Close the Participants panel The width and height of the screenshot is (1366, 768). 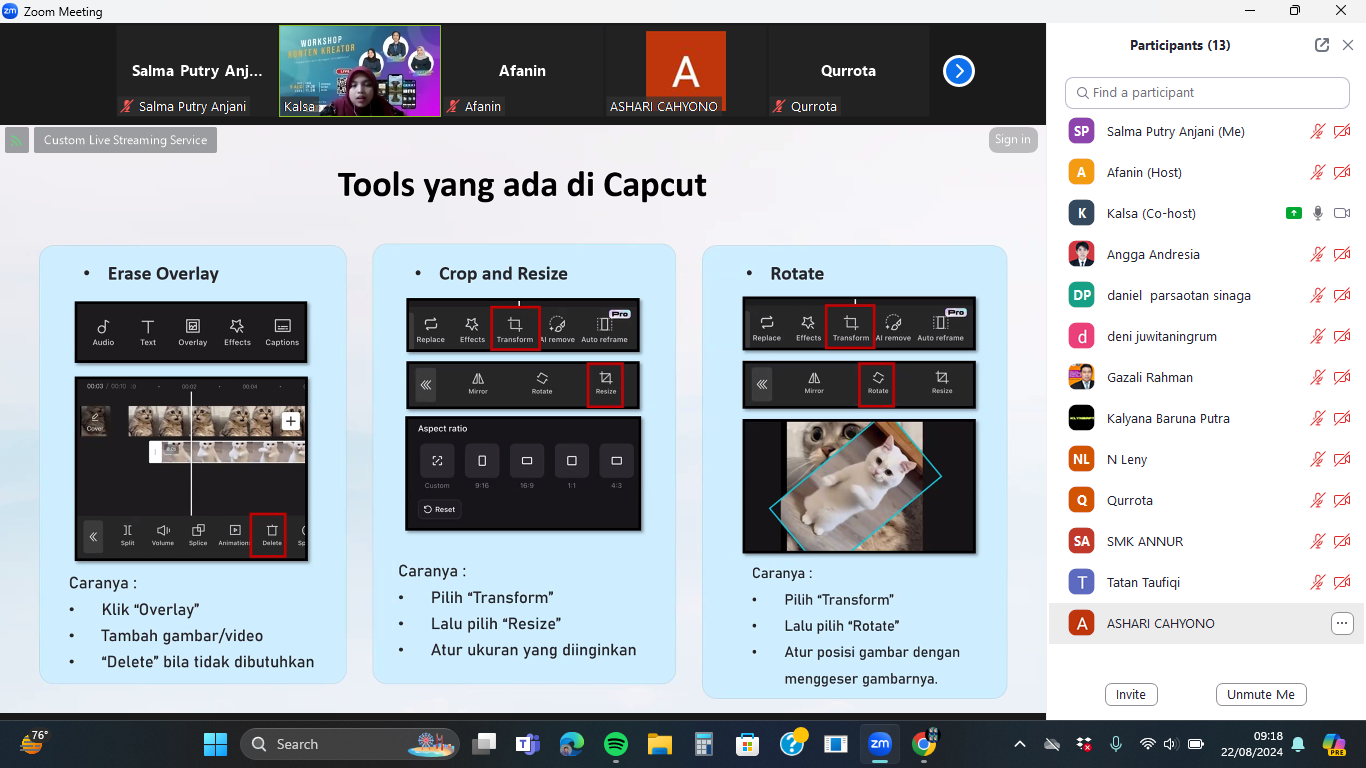pyautogui.click(x=1347, y=45)
